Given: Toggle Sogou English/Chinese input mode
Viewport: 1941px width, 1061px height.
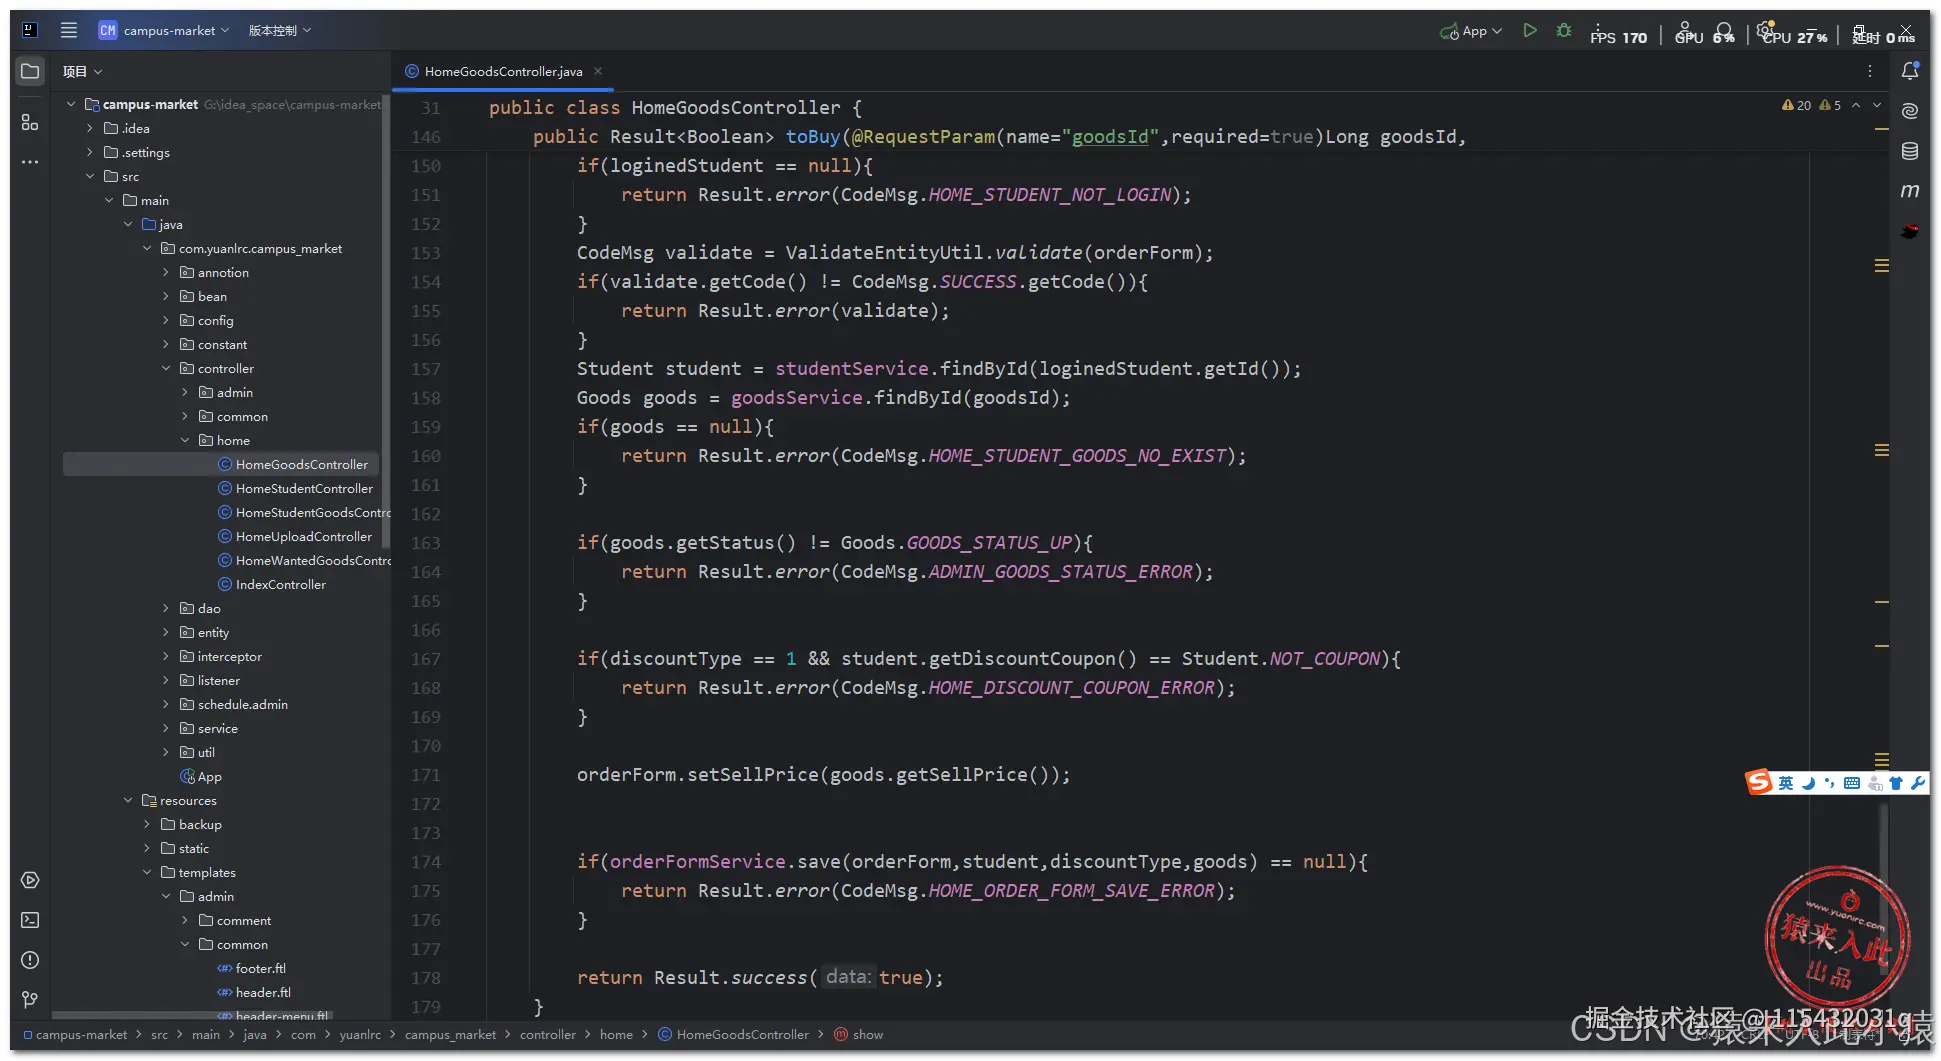Looking at the screenshot, I should [1786, 783].
